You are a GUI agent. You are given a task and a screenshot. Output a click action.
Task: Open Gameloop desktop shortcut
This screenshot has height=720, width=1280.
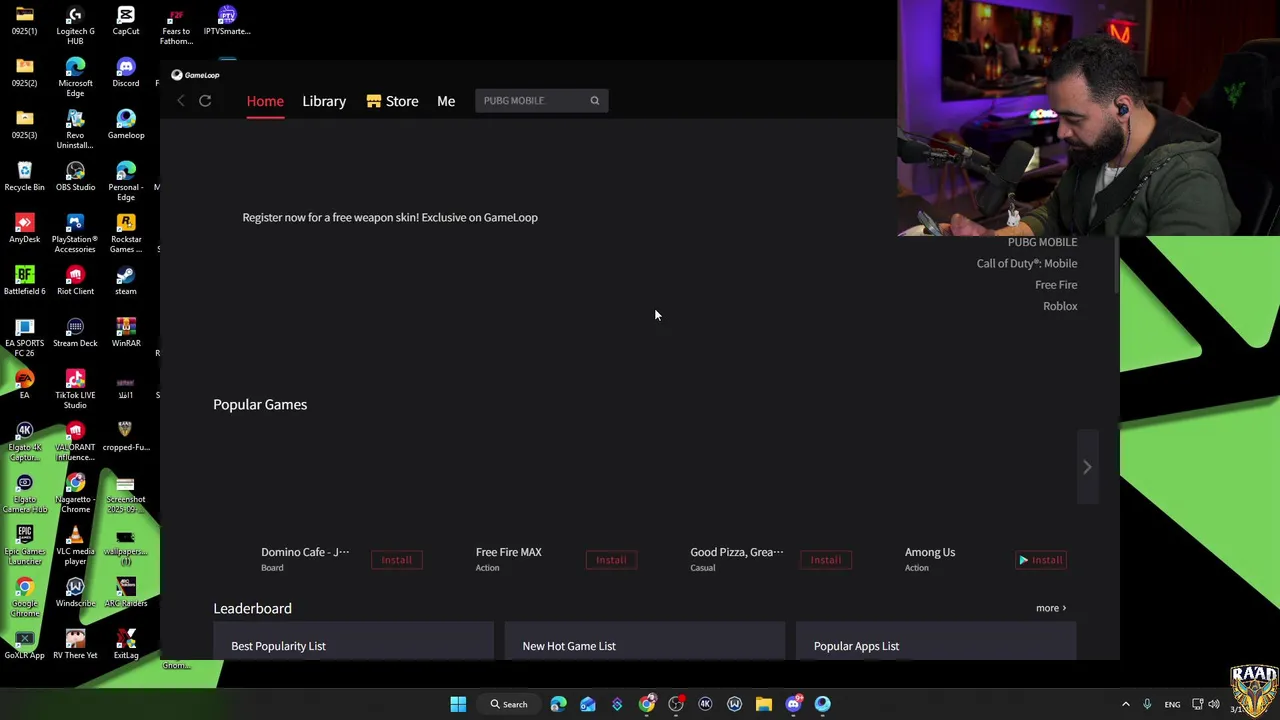pyautogui.click(x=126, y=125)
